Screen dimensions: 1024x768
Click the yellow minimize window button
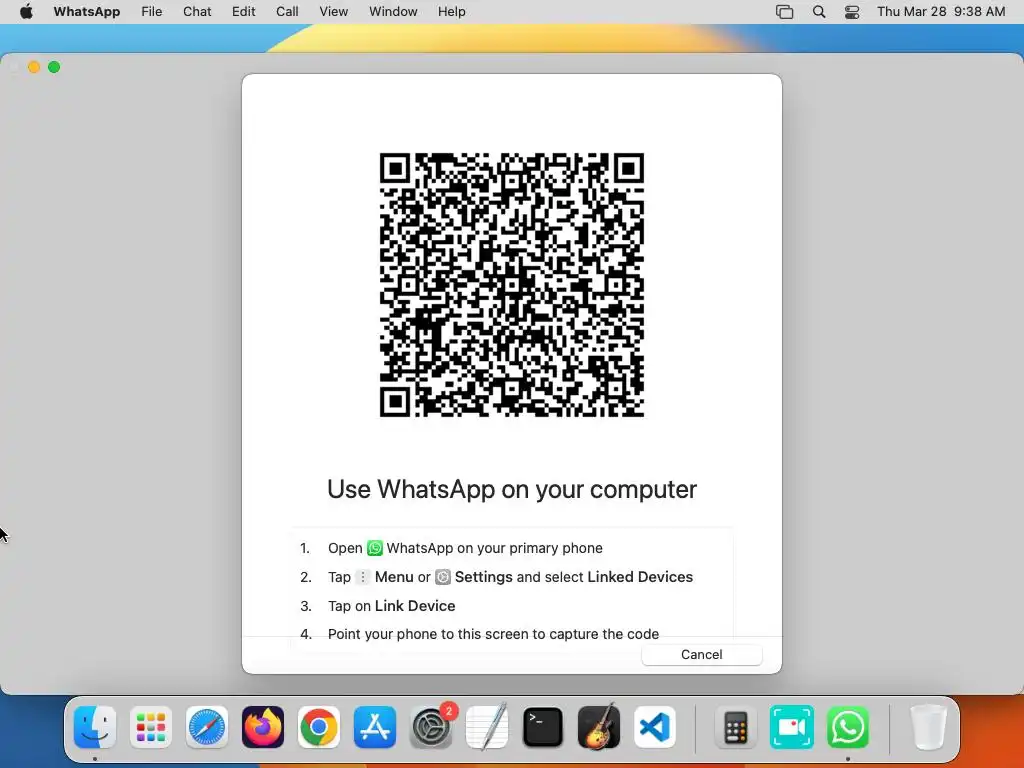(x=34, y=67)
